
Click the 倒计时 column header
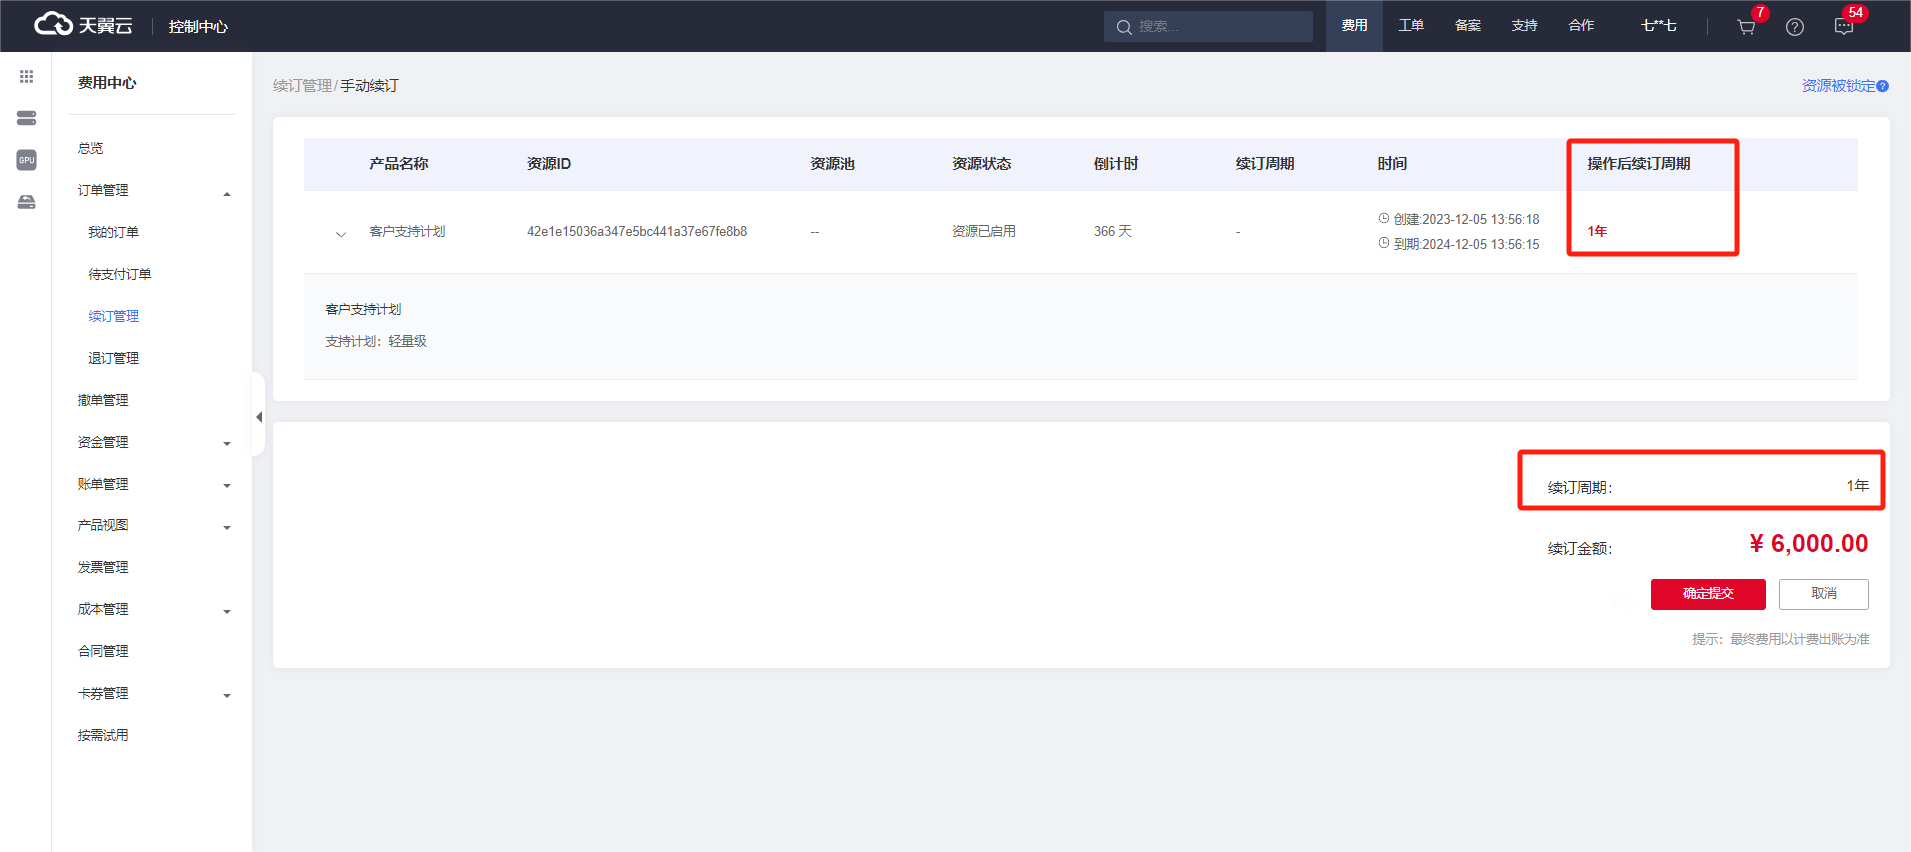point(1116,164)
